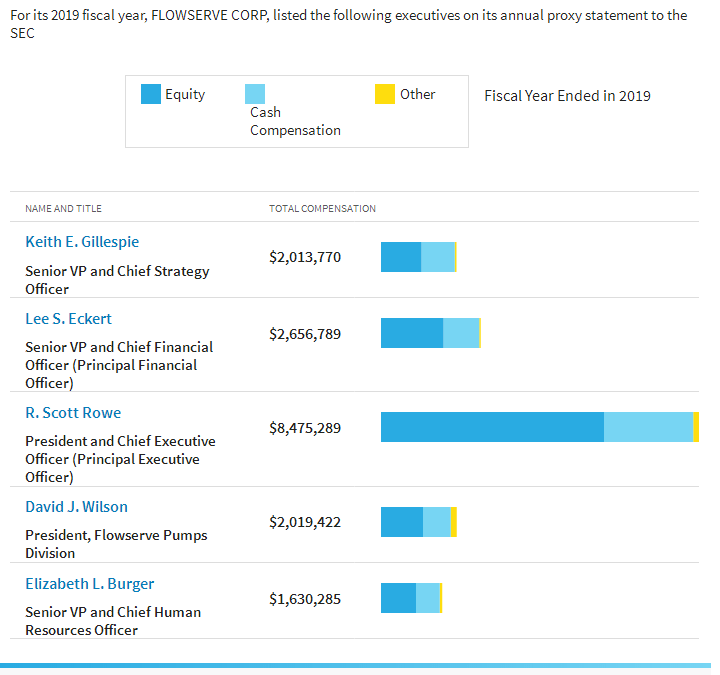
Task: Click the Fiscal Year Ended in 2019 label
Action: coord(568,96)
